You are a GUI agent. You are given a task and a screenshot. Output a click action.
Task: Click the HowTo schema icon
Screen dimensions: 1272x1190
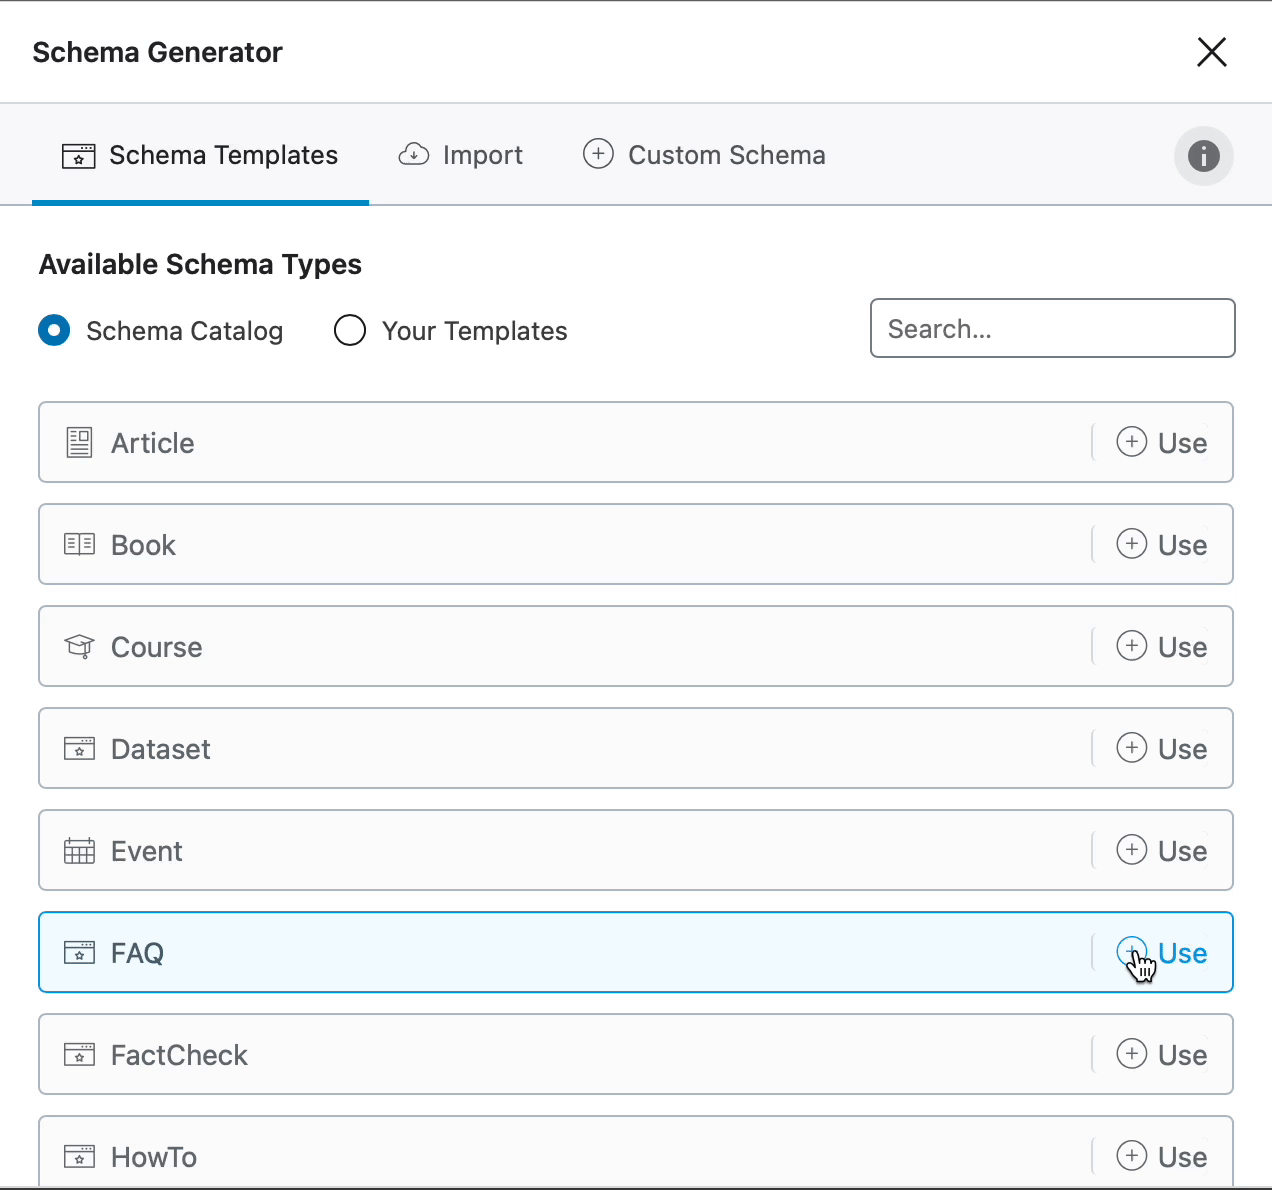(79, 1156)
